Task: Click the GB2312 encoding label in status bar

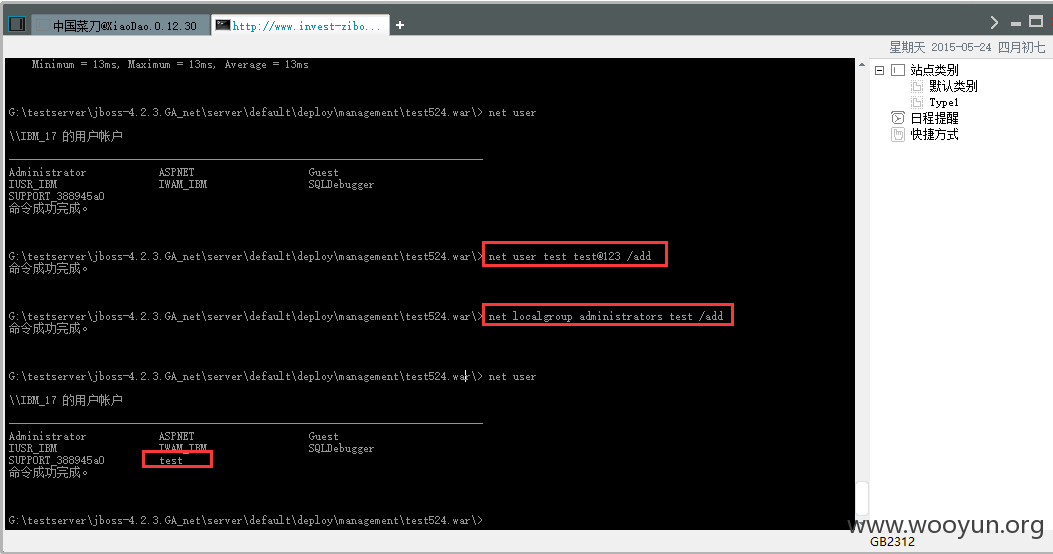Action: tap(891, 542)
